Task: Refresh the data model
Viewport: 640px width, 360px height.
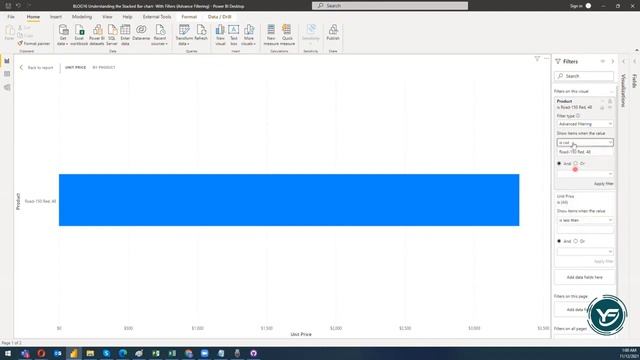Action: (x=201, y=33)
